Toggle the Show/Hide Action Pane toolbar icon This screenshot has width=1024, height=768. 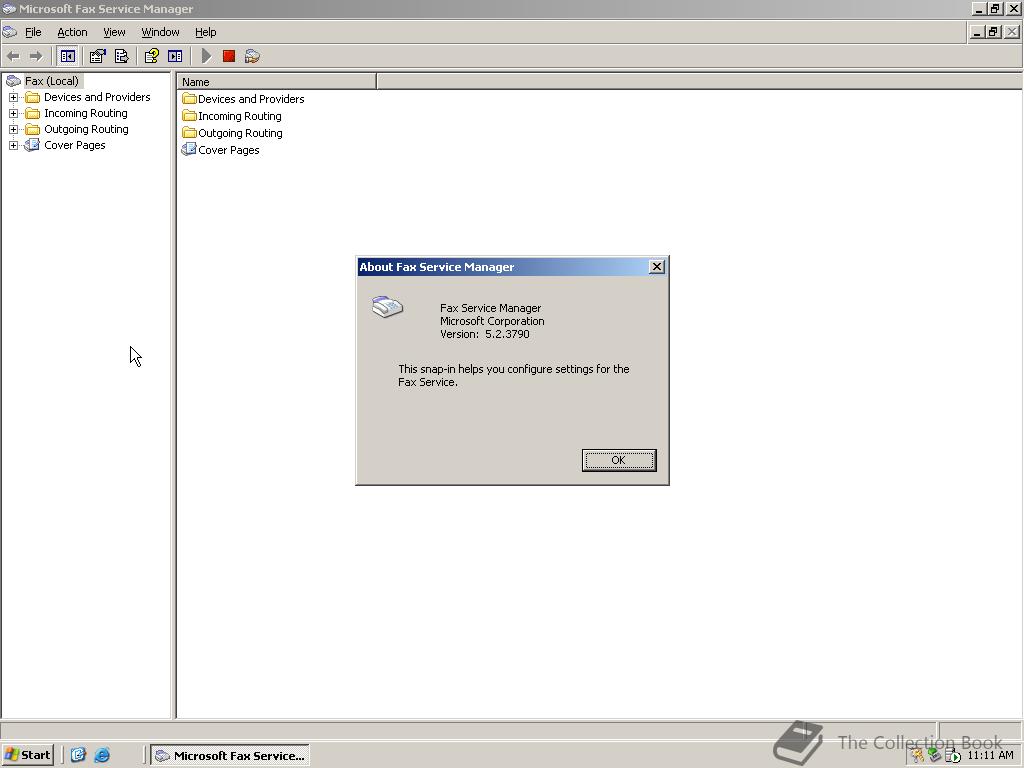(x=175, y=56)
